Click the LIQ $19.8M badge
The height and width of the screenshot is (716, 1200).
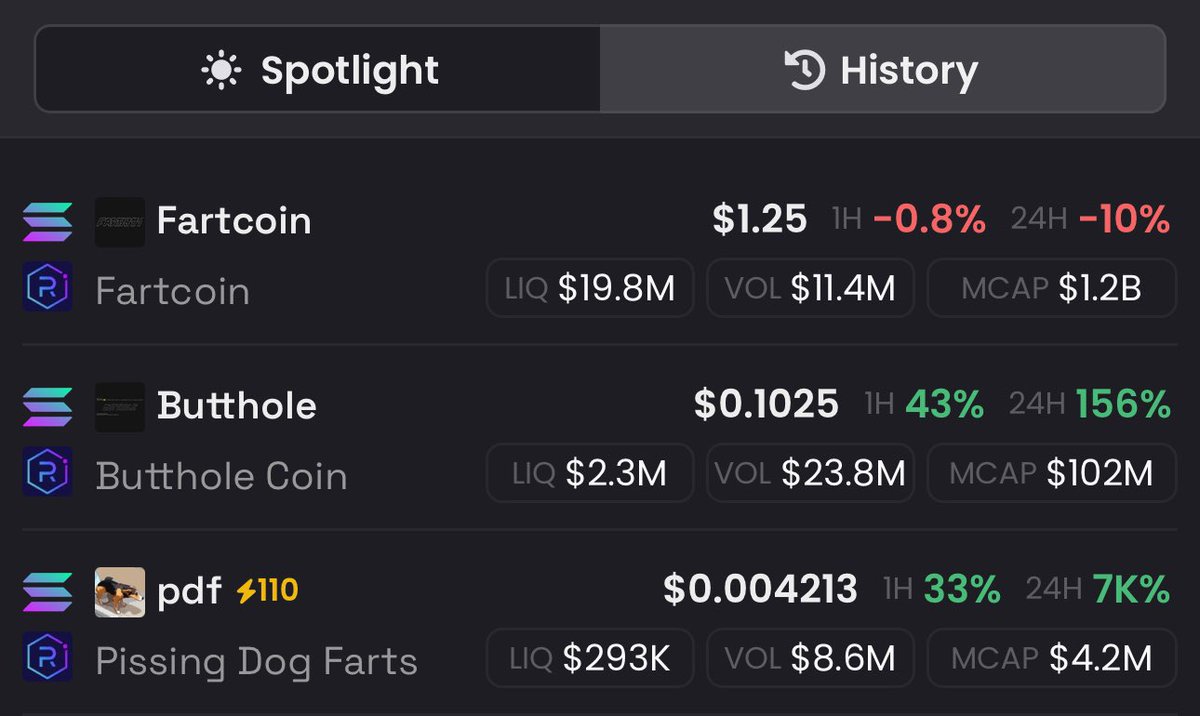(590, 288)
